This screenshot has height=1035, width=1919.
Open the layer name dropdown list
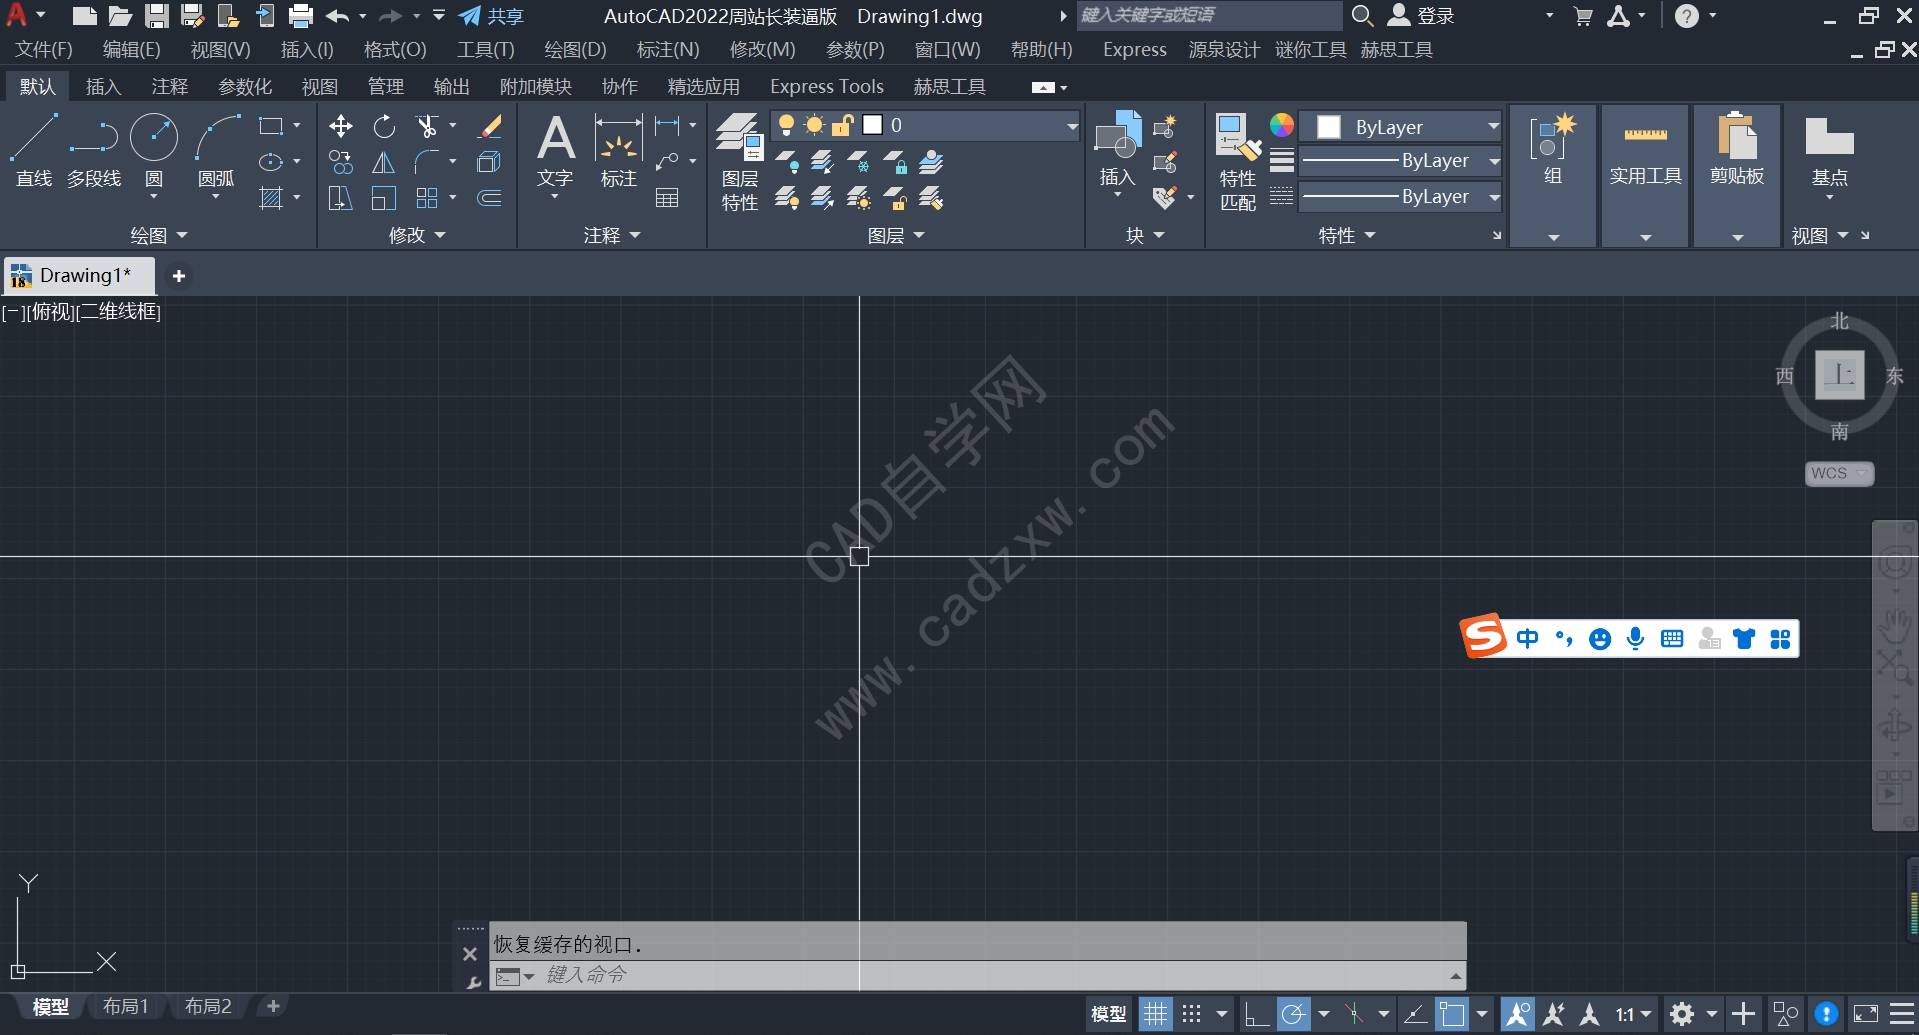tap(1071, 126)
